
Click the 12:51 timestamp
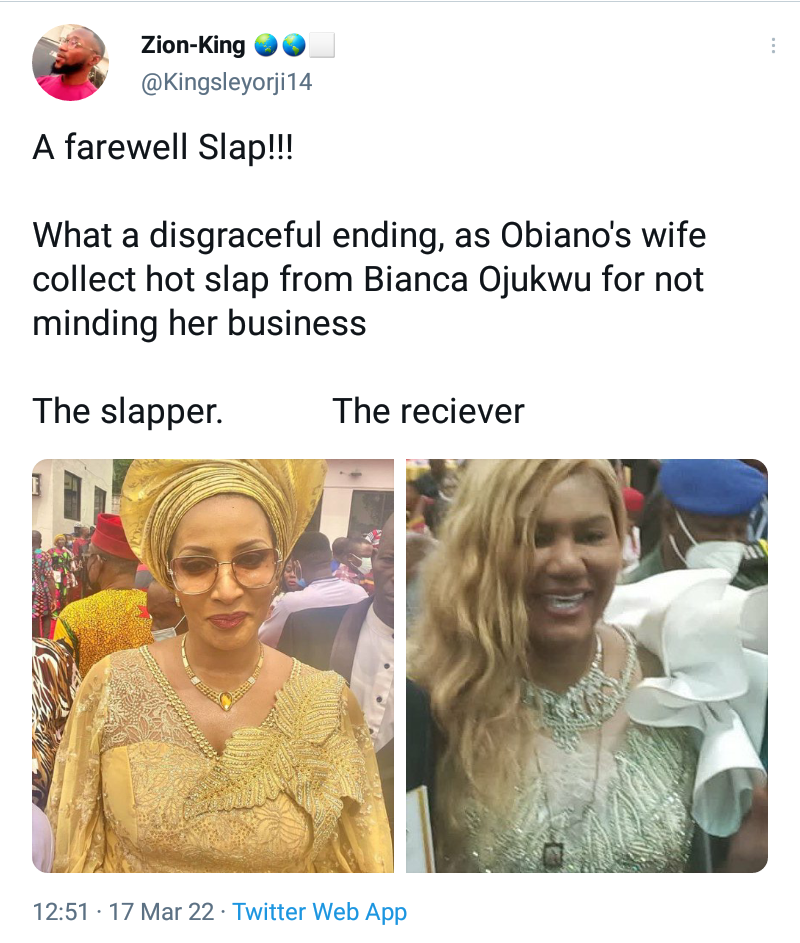click(58, 912)
